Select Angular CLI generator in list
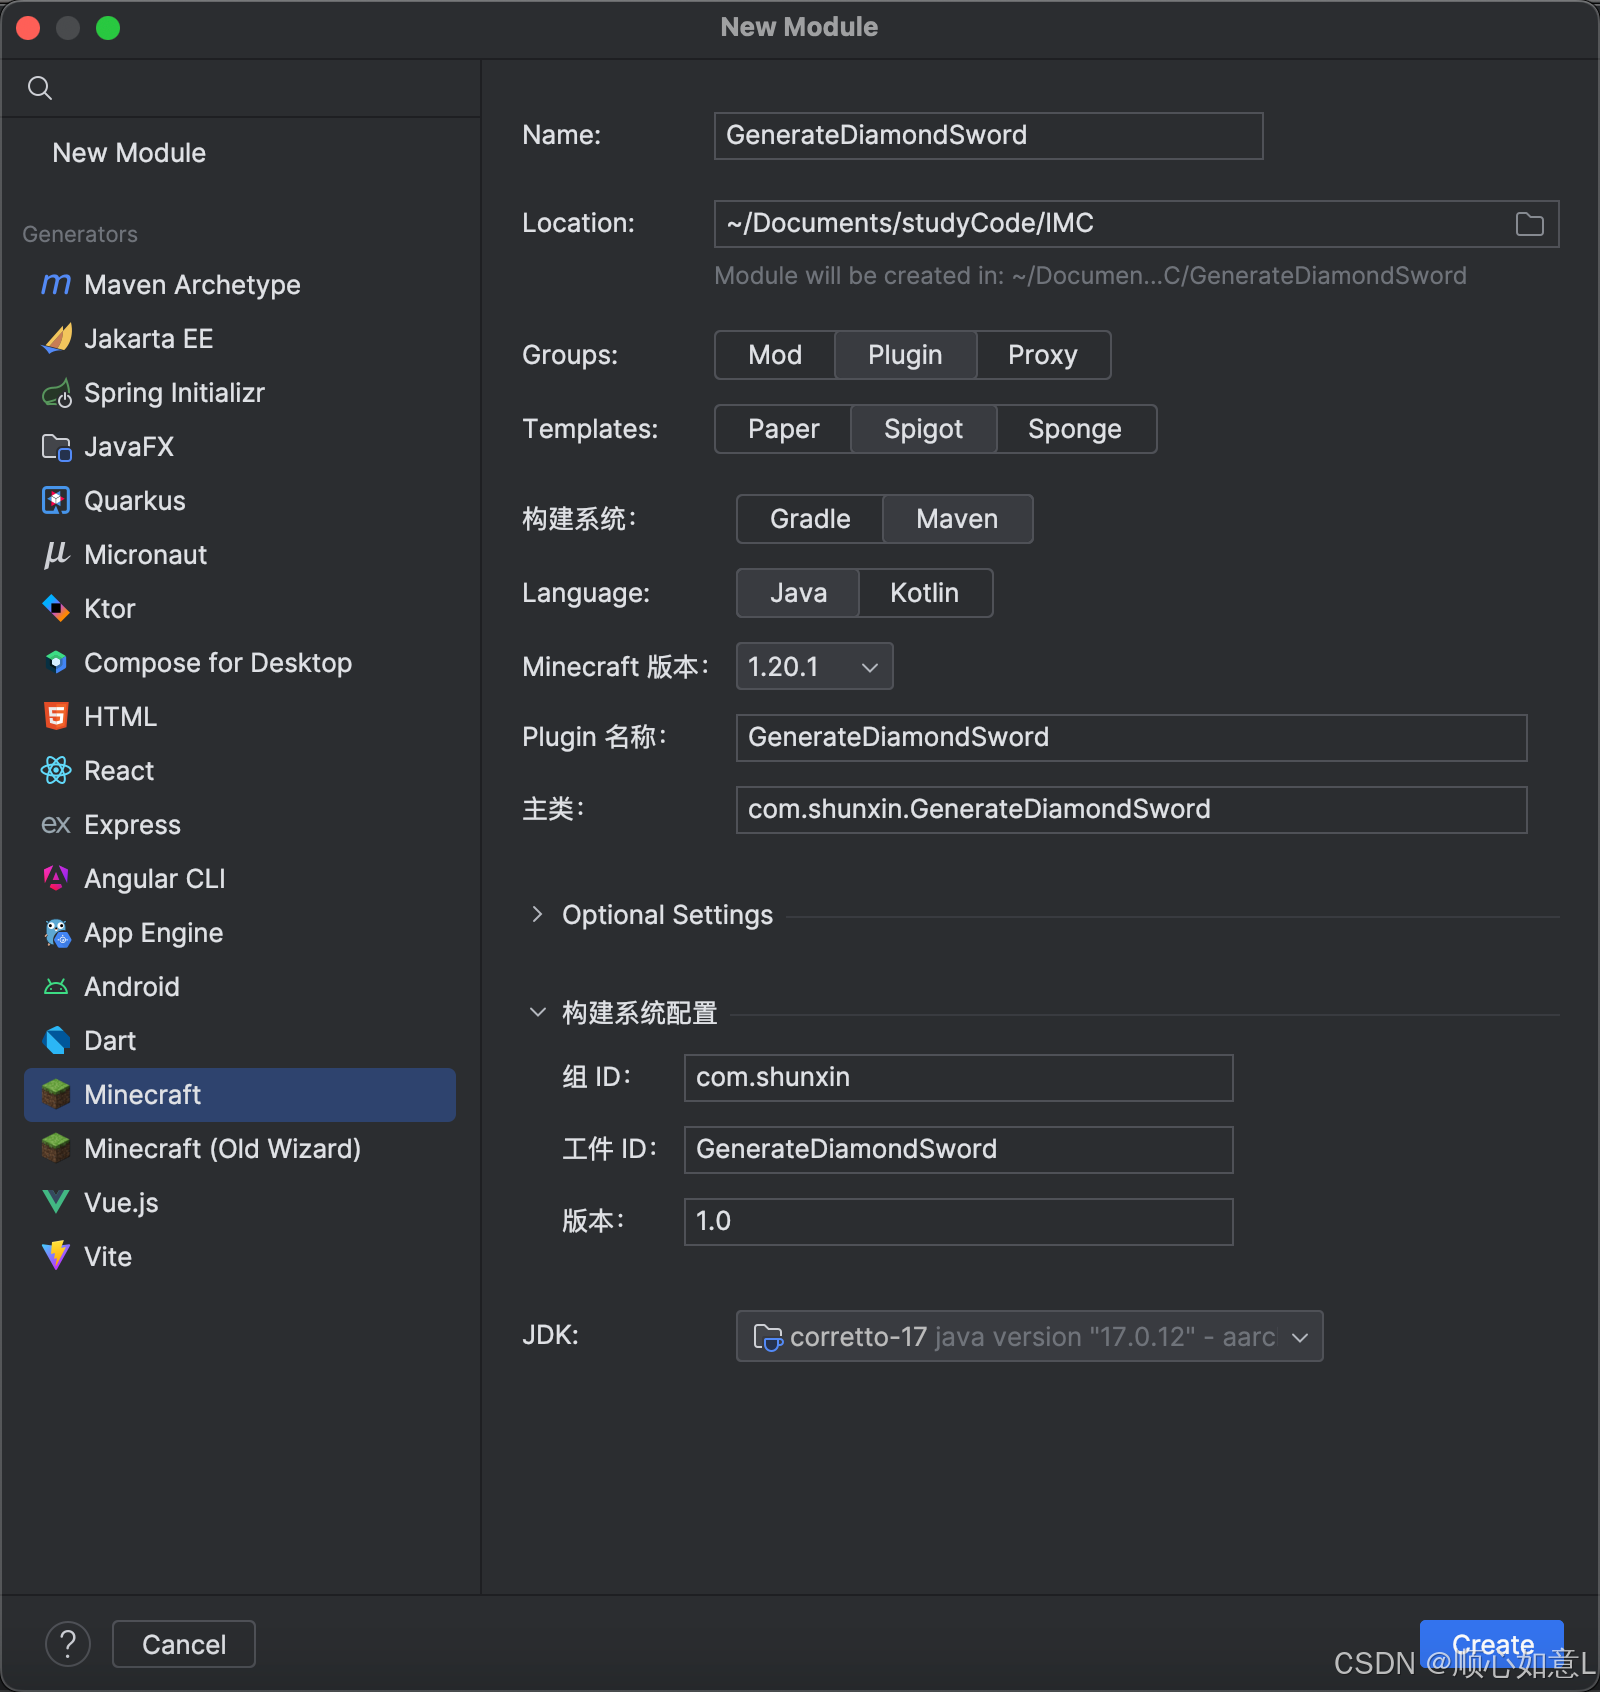 click(x=240, y=879)
